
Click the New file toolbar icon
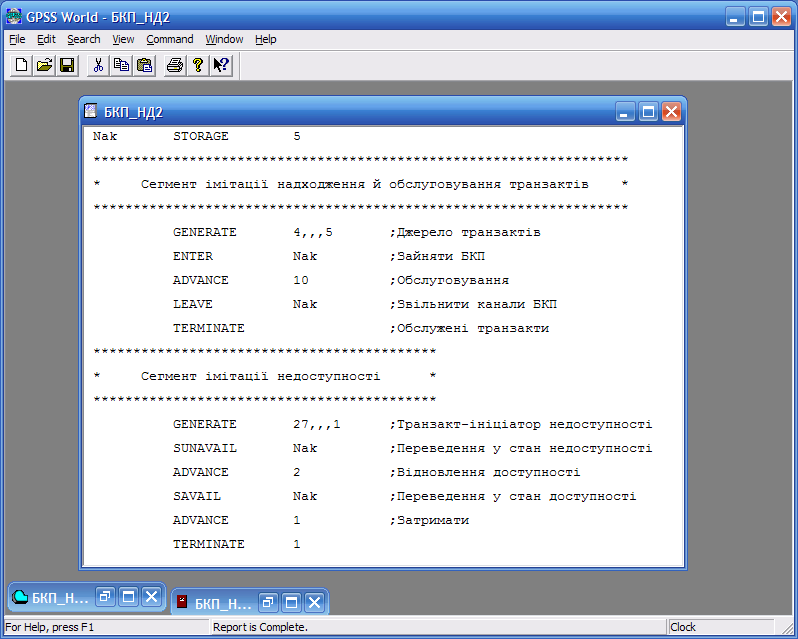[21, 66]
